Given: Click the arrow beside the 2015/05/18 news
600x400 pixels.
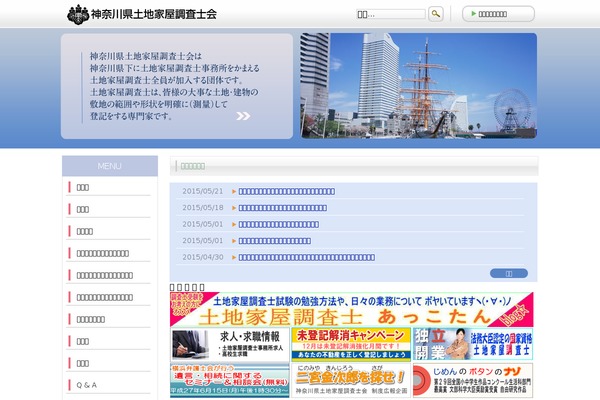Looking at the screenshot, I should [234, 208].
